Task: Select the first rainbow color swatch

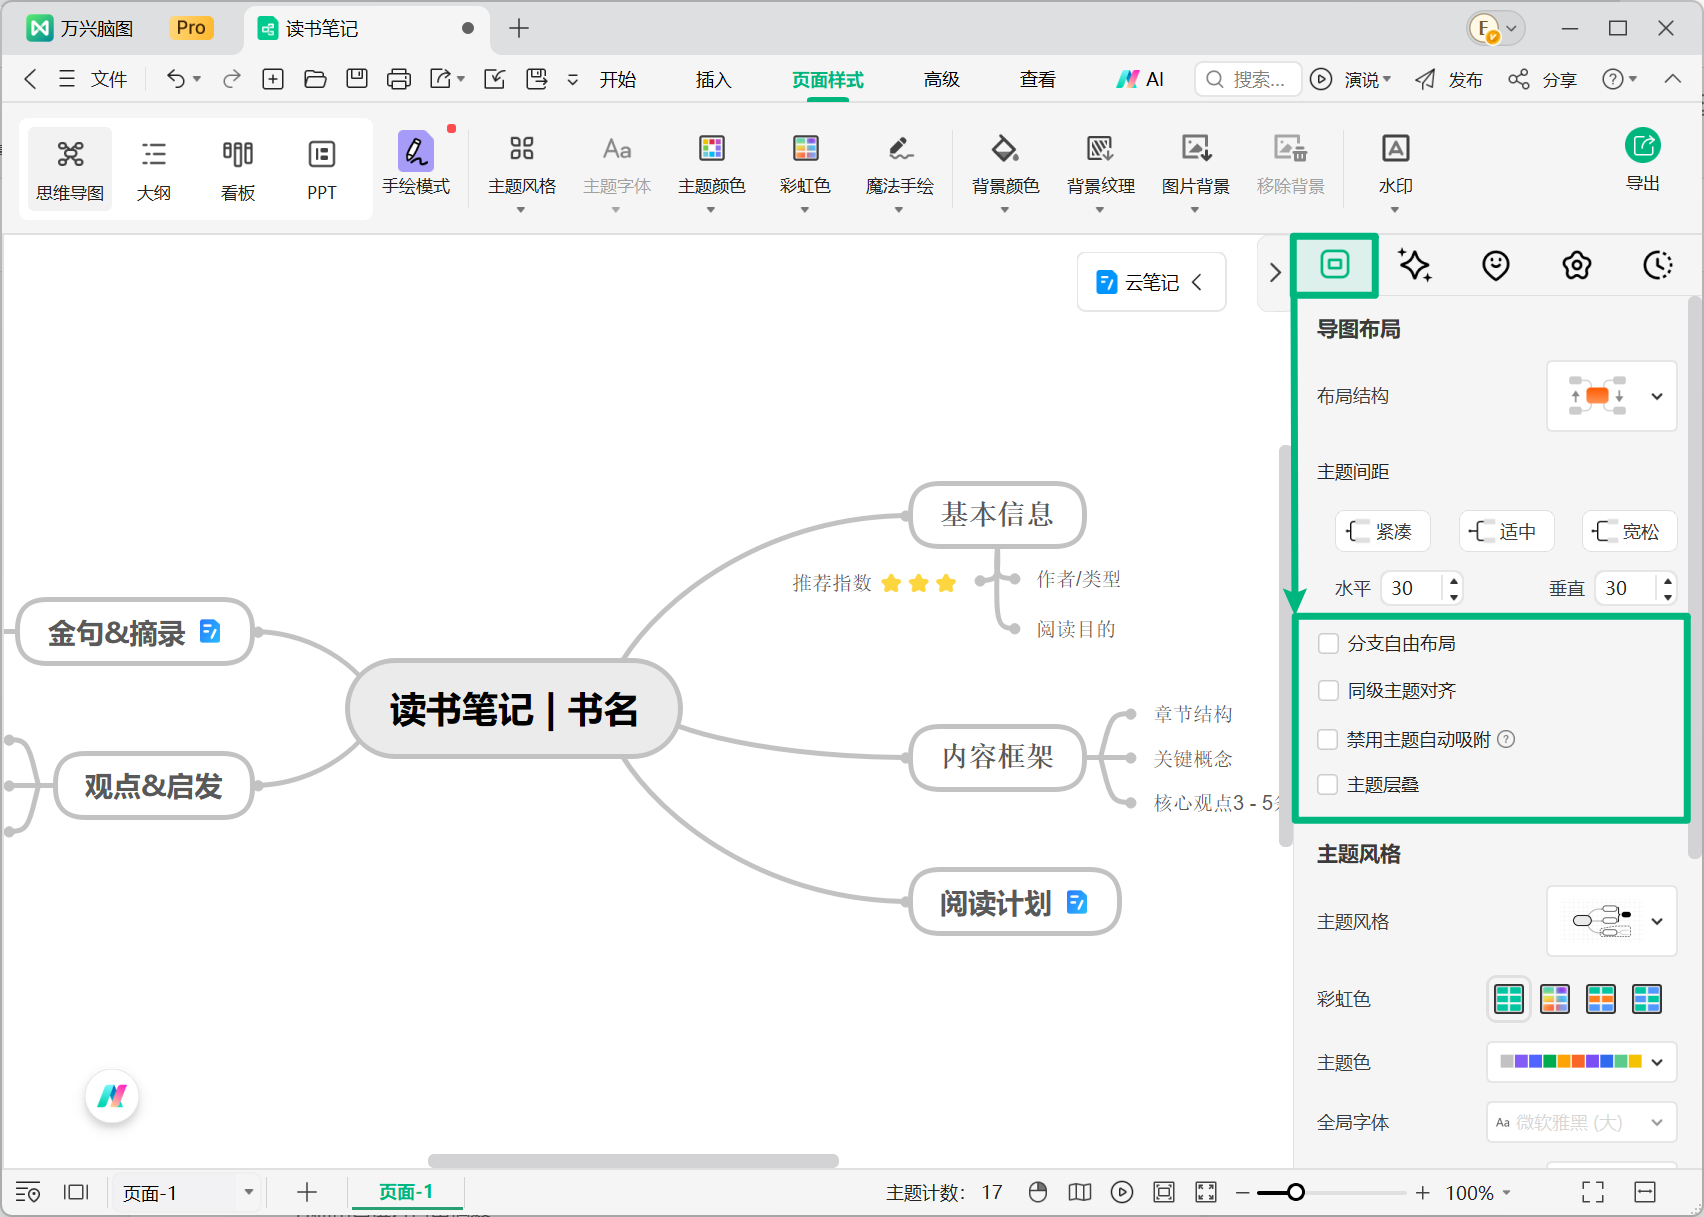Action: tap(1509, 998)
